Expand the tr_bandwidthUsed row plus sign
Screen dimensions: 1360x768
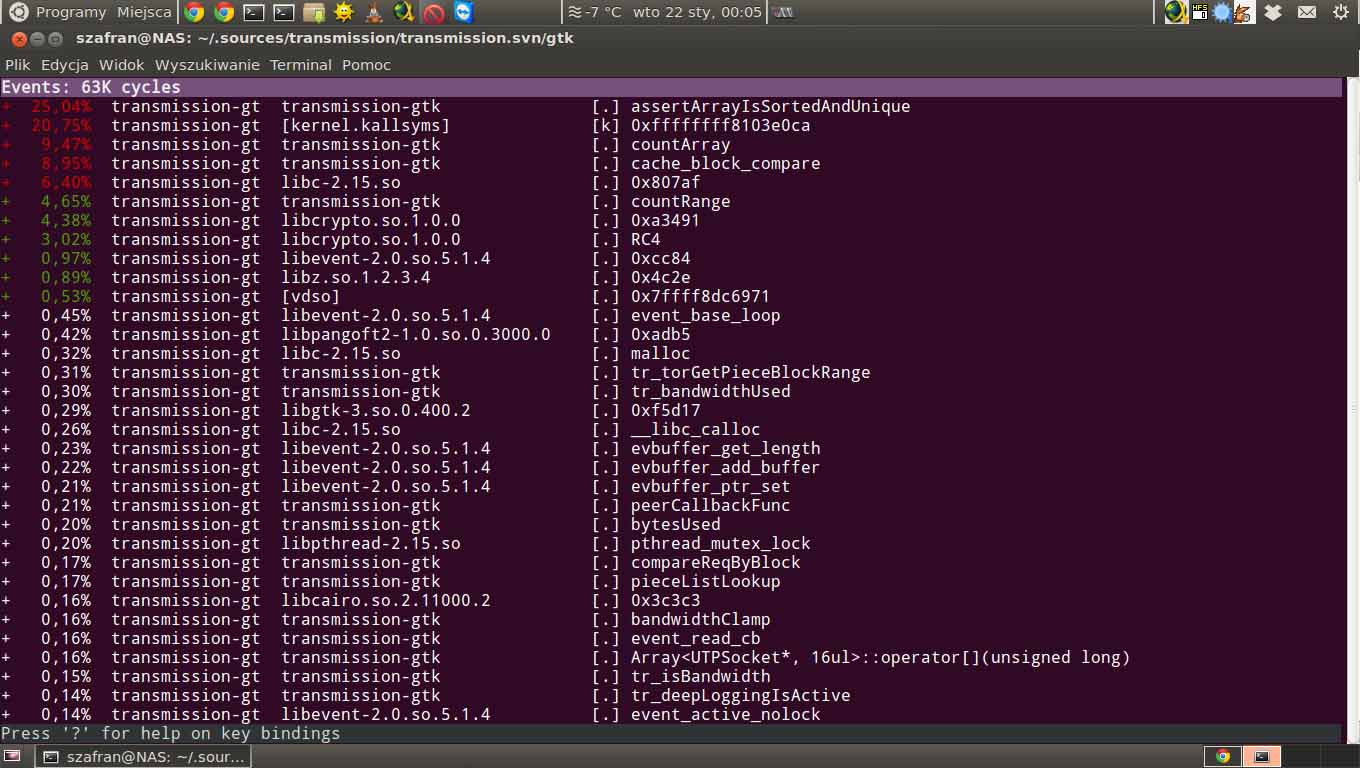[6, 391]
